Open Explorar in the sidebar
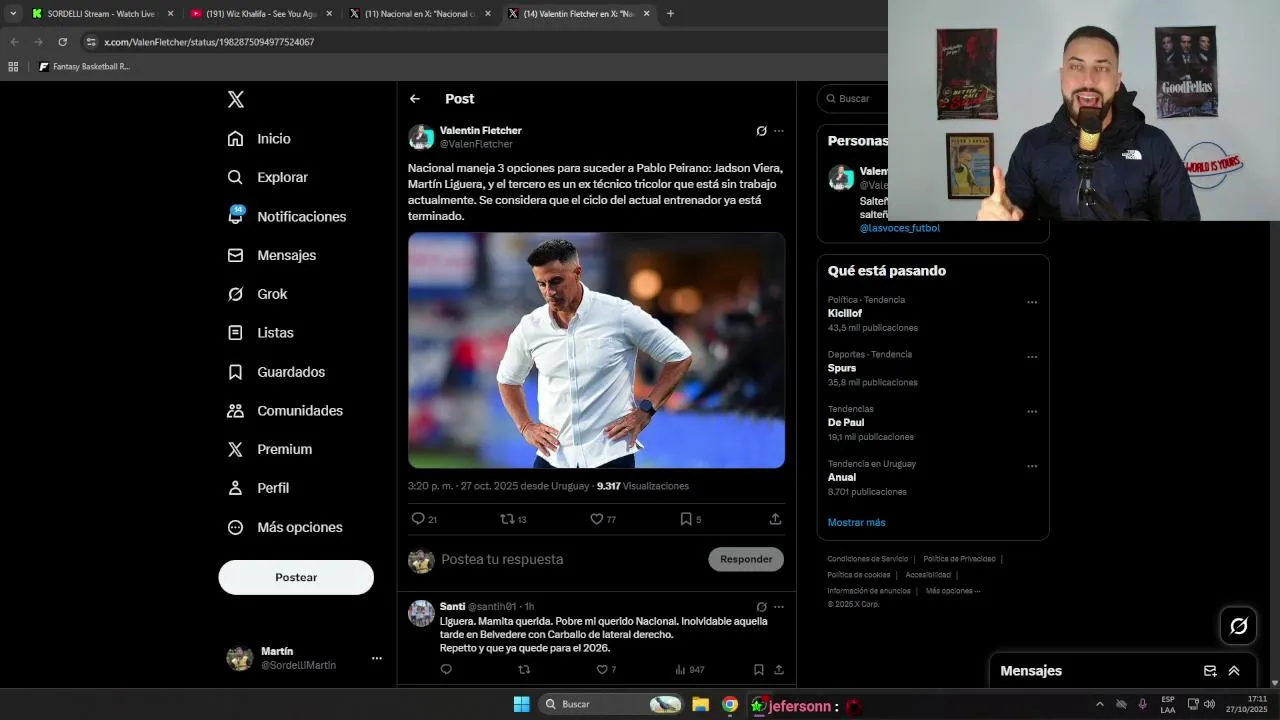Screen dimensions: 1280x720 pos(267,177)
